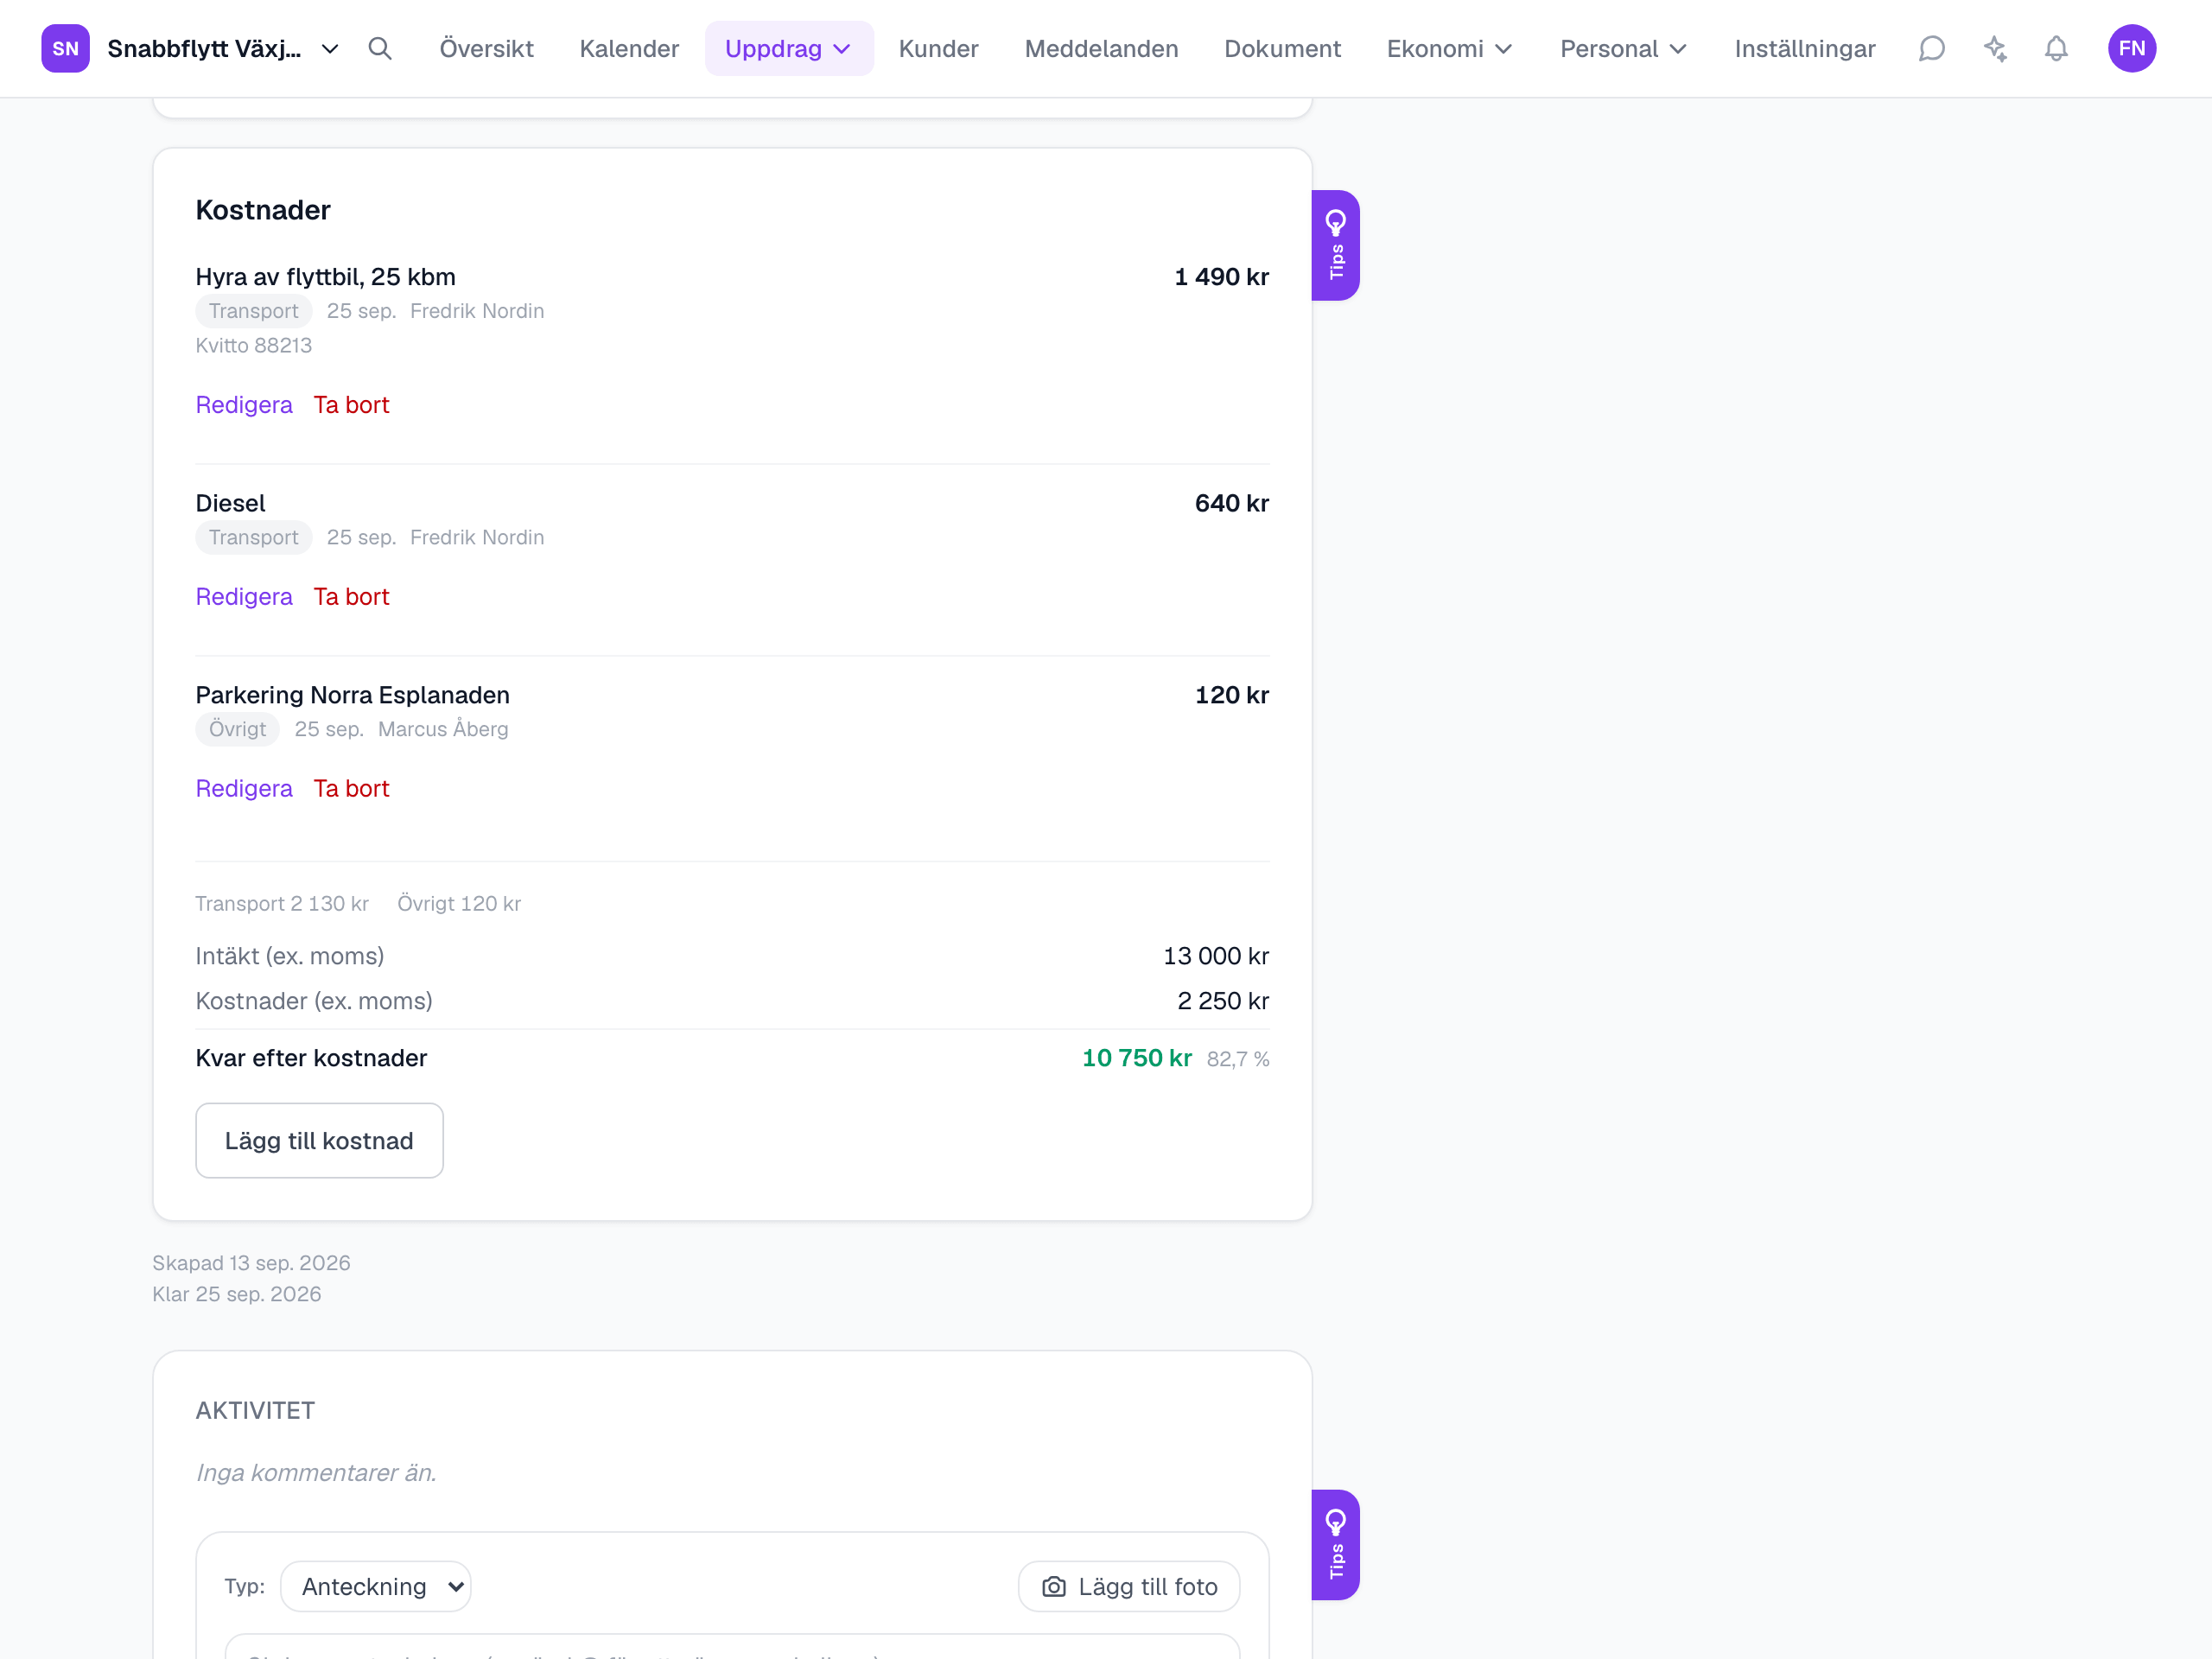The width and height of the screenshot is (2212, 1659).
Task: Click the AI sparkle icon
Action: (1995, 49)
